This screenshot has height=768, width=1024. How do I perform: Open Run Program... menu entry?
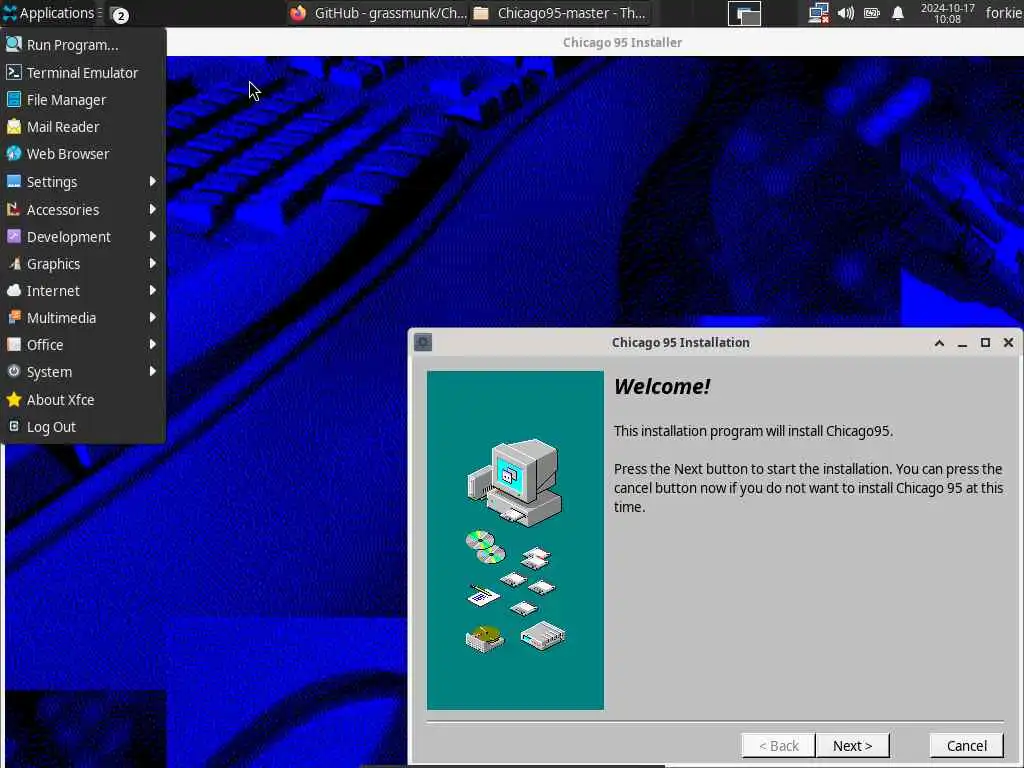[83, 44]
